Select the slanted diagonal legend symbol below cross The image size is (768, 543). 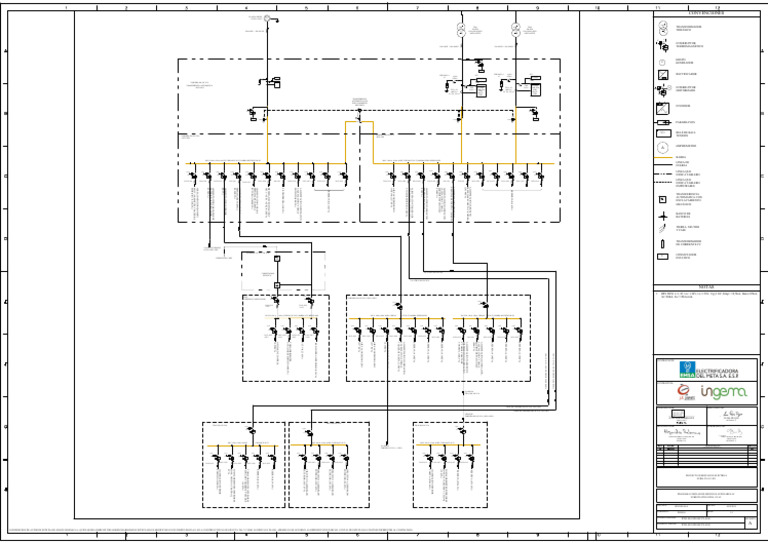(x=662, y=229)
